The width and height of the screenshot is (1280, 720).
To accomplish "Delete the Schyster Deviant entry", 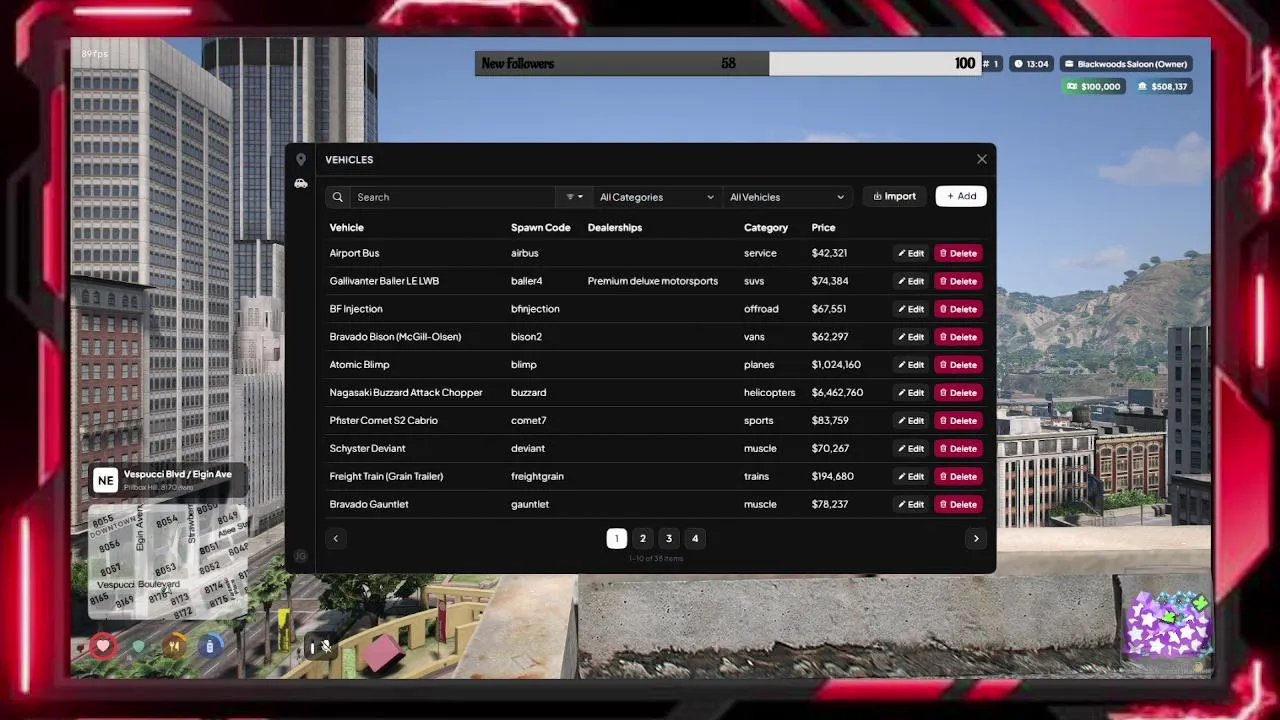I will (x=958, y=449).
